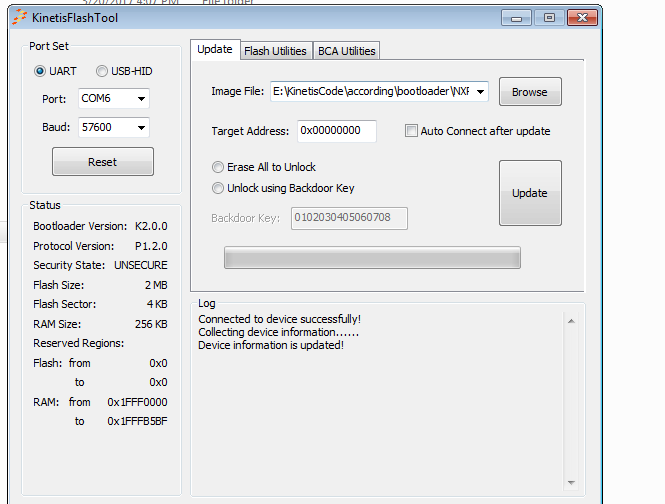The image size is (665, 504).
Task: Select Erase All to Unlock option
Action: 218,167
